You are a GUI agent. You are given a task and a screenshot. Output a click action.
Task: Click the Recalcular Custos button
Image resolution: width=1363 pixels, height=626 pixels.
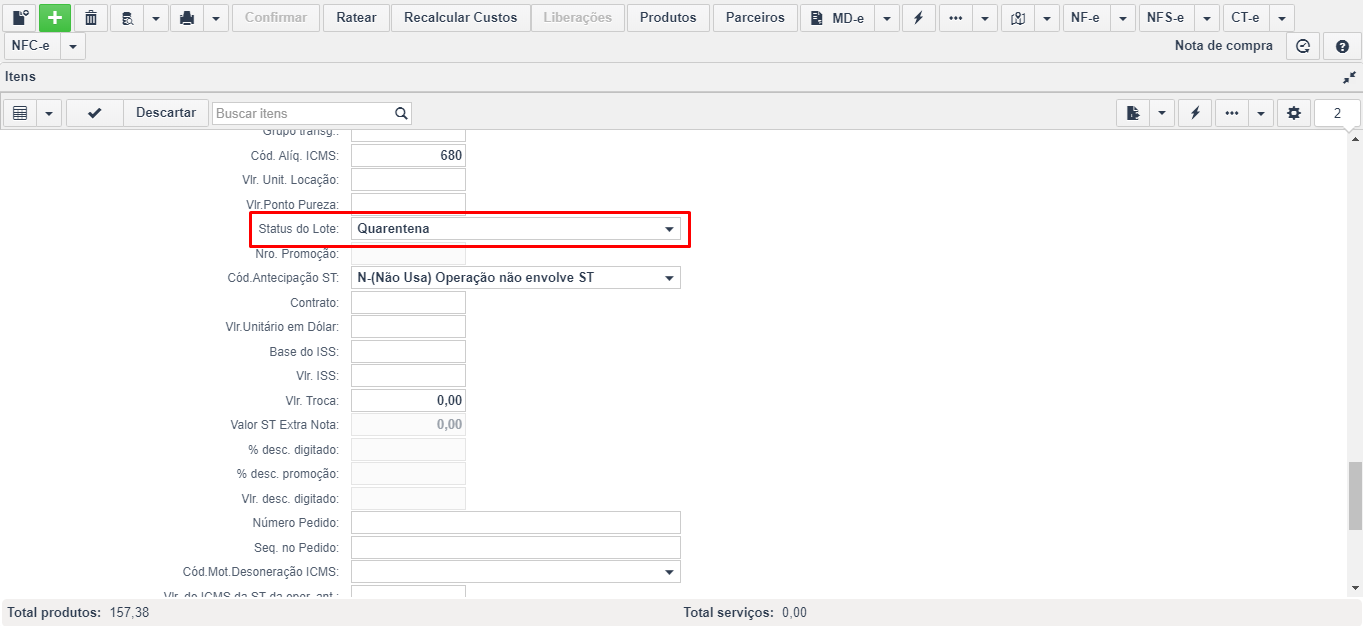[461, 18]
